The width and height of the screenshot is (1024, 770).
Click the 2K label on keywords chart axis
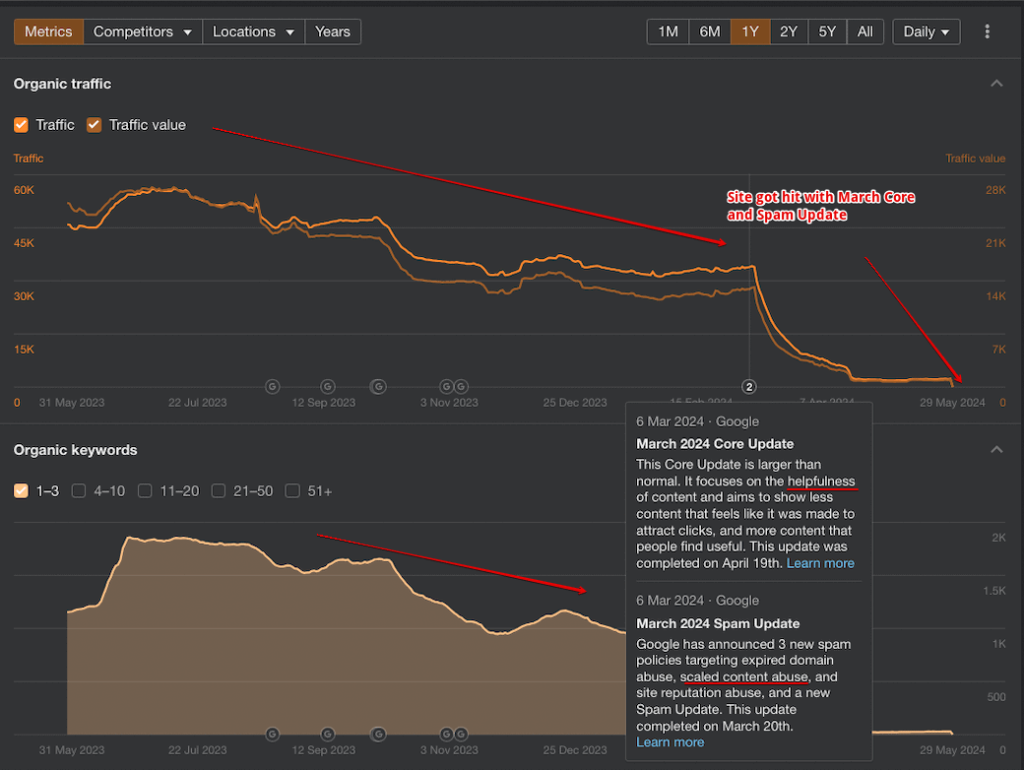(x=999, y=537)
